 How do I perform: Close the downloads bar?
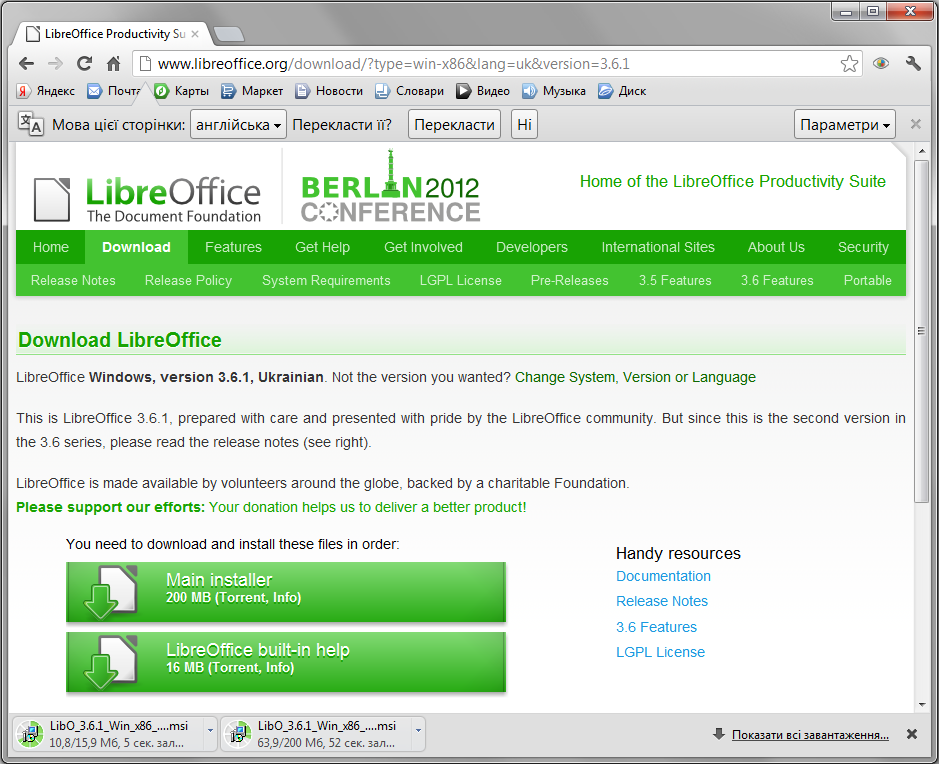point(911,734)
